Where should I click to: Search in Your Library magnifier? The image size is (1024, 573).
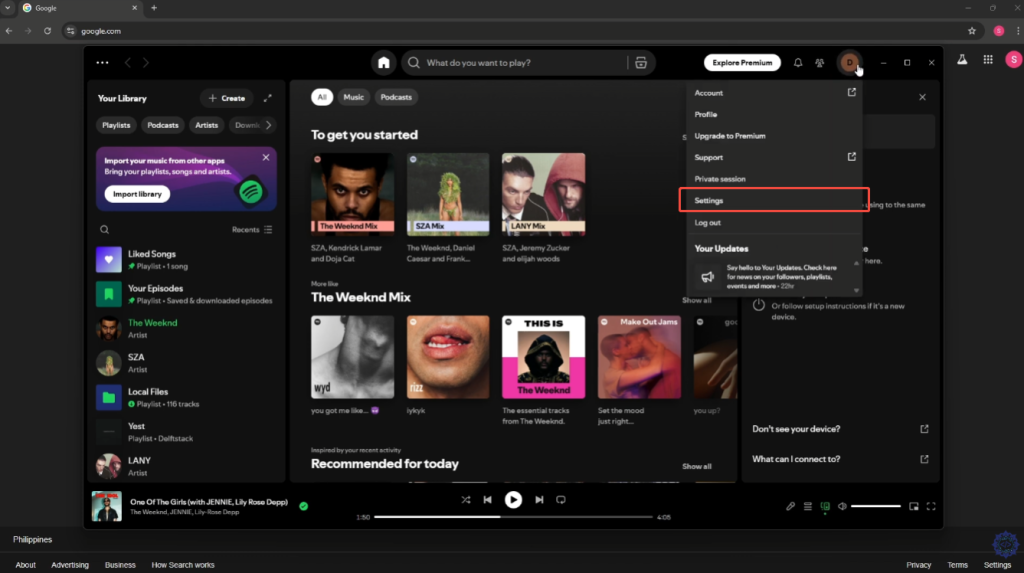click(x=104, y=229)
